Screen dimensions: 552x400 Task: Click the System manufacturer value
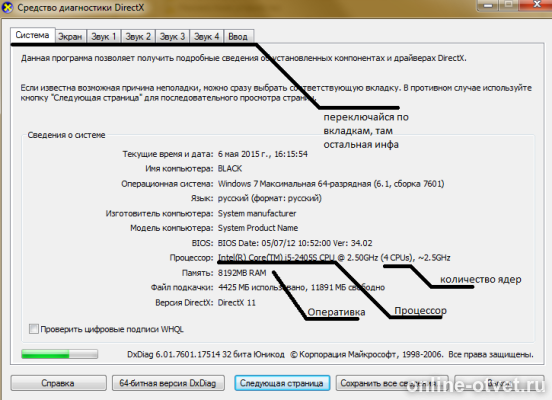click(x=257, y=213)
